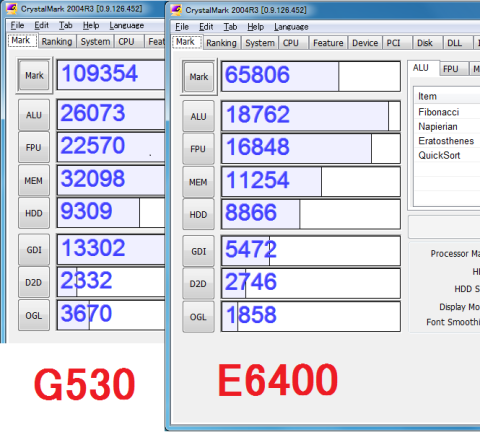Run HDD benchmark in G530 window
The width and height of the screenshot is (480, 432).
pyautogui.click(x=34, y=213)
